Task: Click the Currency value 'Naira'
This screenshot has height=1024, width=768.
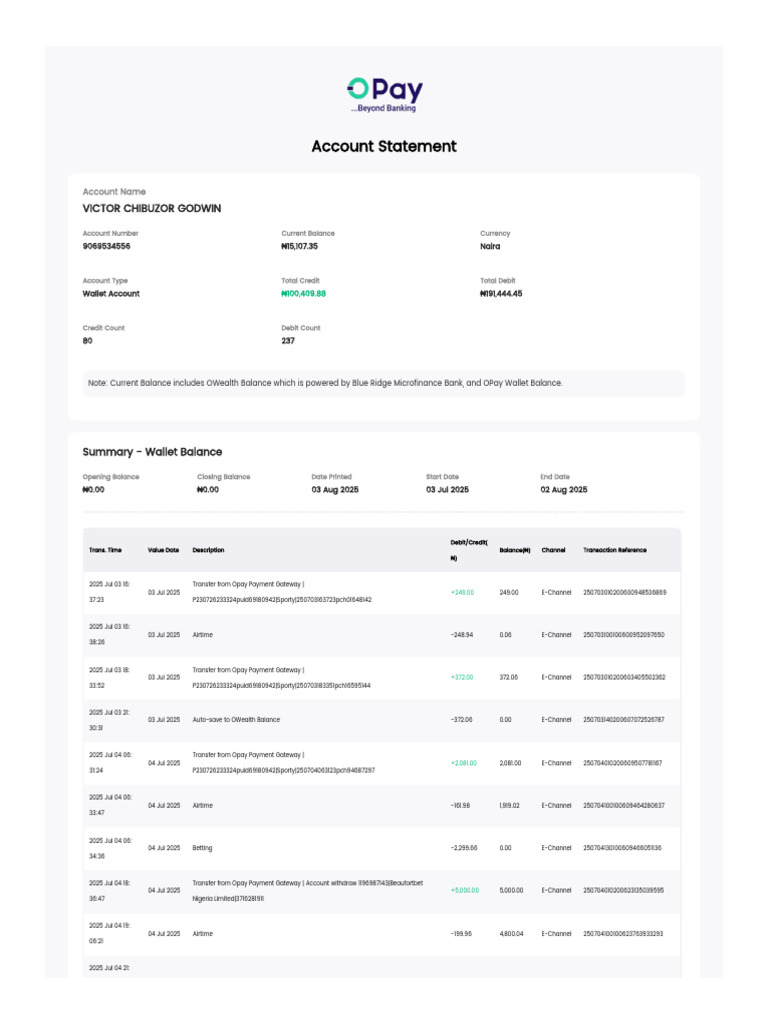Action: tap(490, 246)
